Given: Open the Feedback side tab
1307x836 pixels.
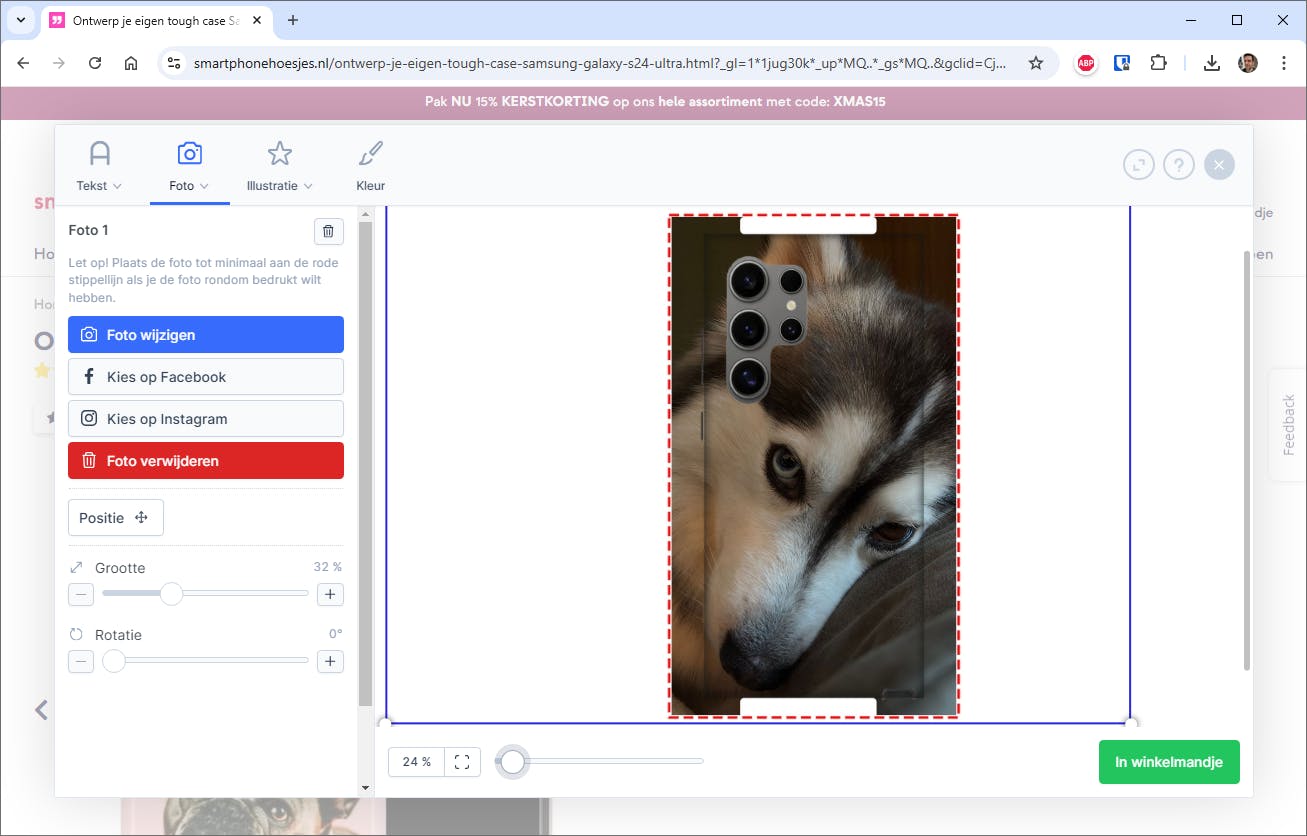Looking at the screenshot, I should 1289,425.
